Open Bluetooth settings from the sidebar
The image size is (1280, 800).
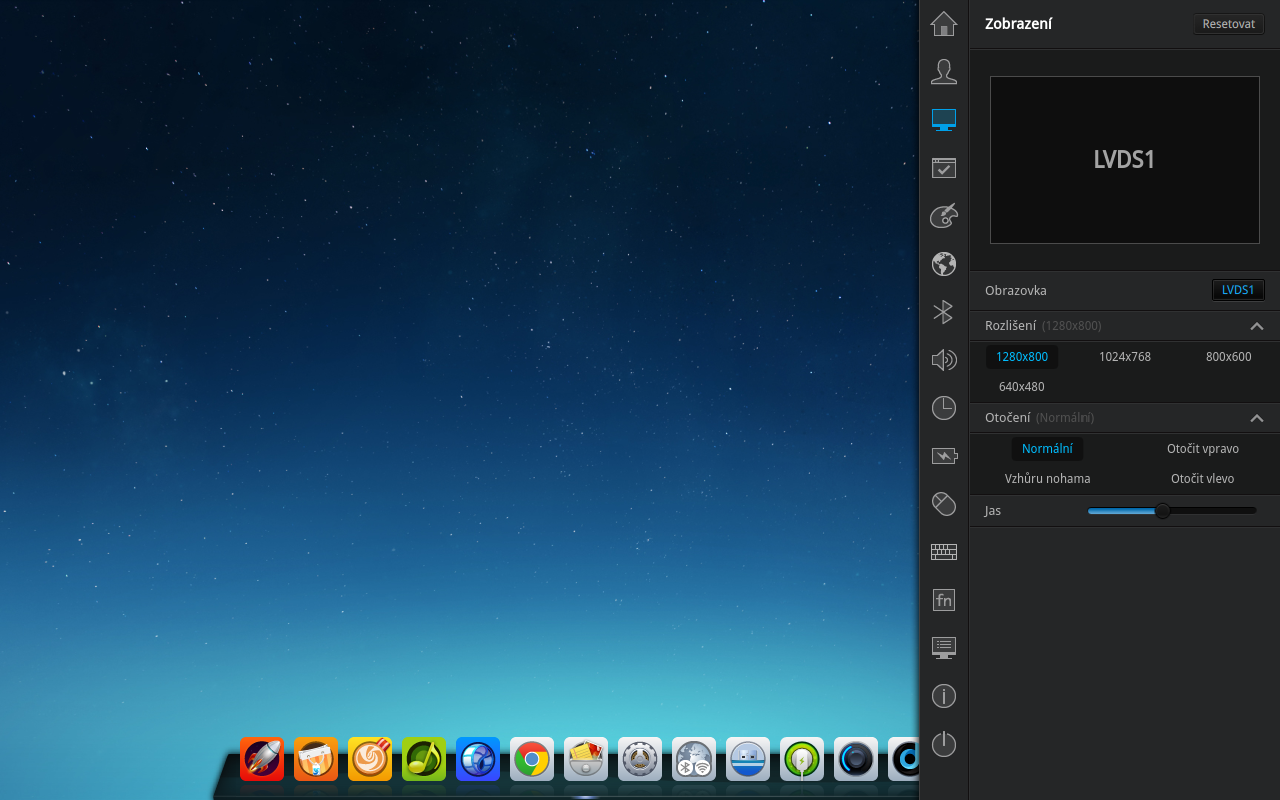(943, 312)
